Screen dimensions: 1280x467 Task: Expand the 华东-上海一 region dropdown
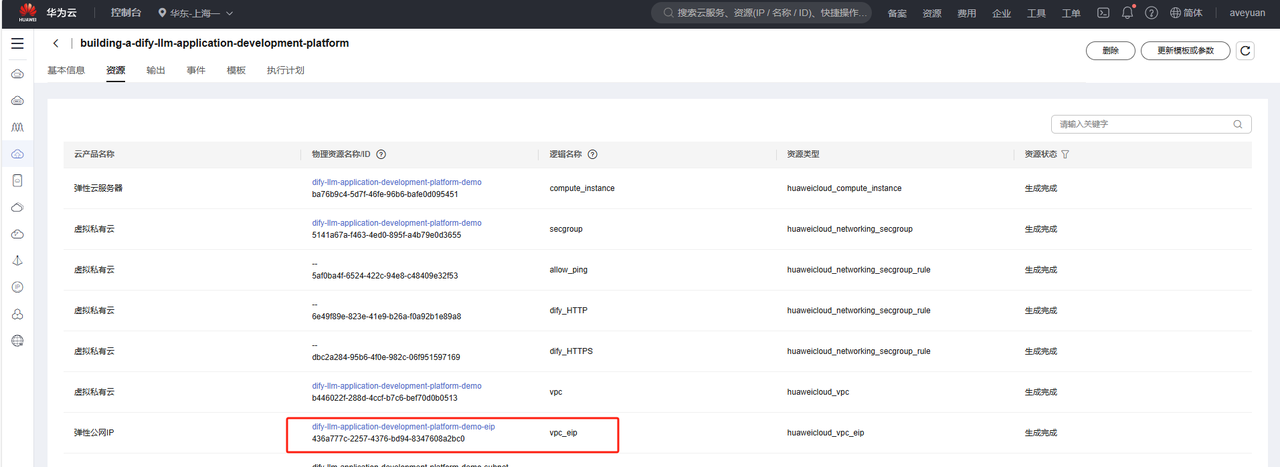(x=195, y=13)
